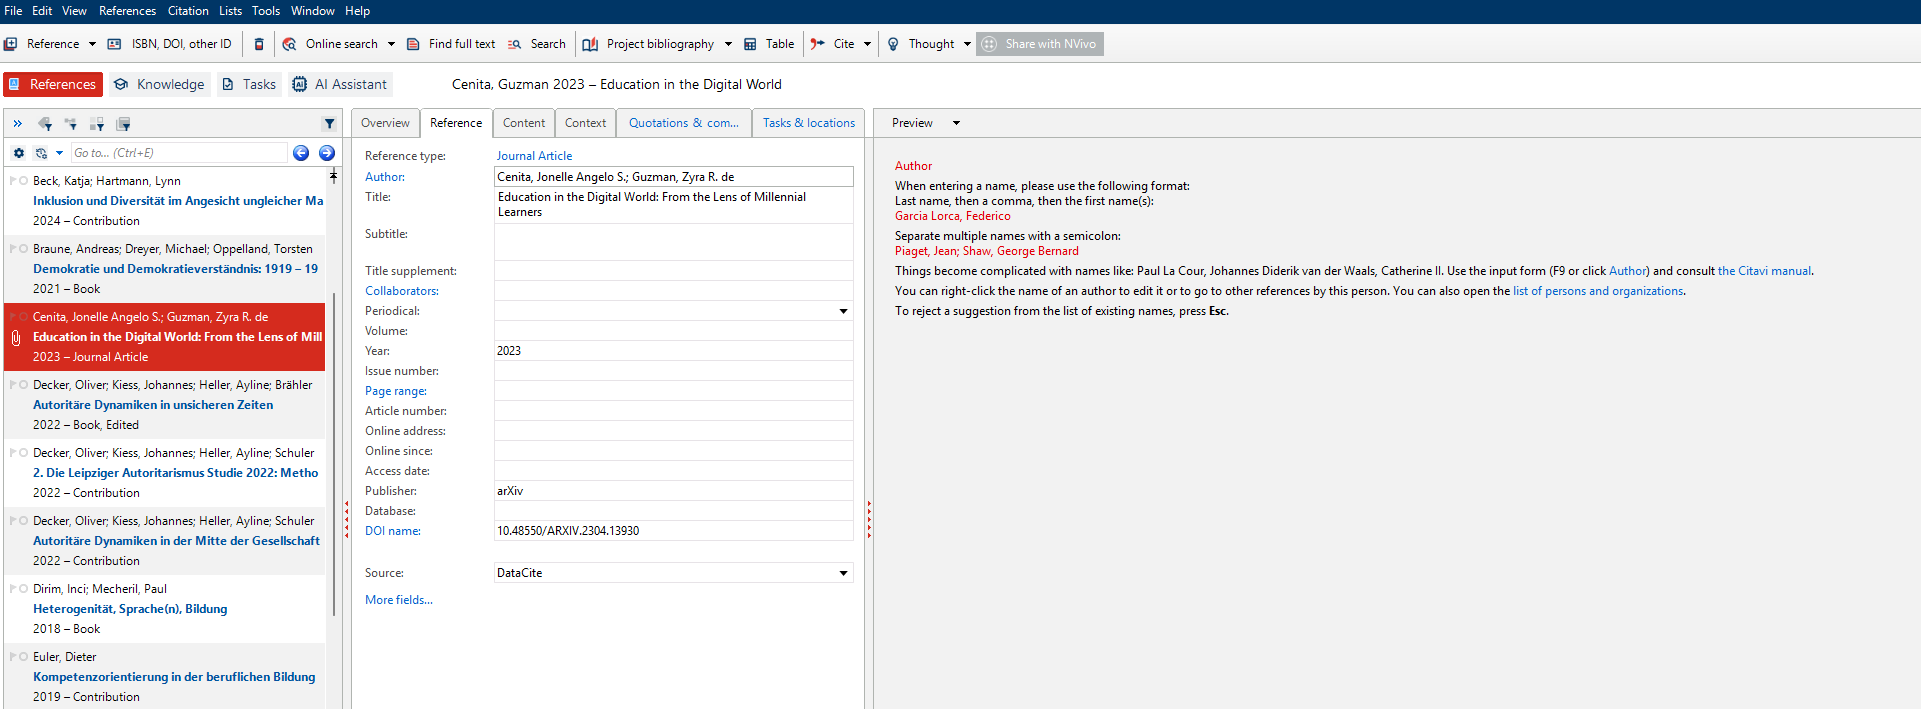
Task: Click the Find full text icon
Action: [x=413, y=44]
